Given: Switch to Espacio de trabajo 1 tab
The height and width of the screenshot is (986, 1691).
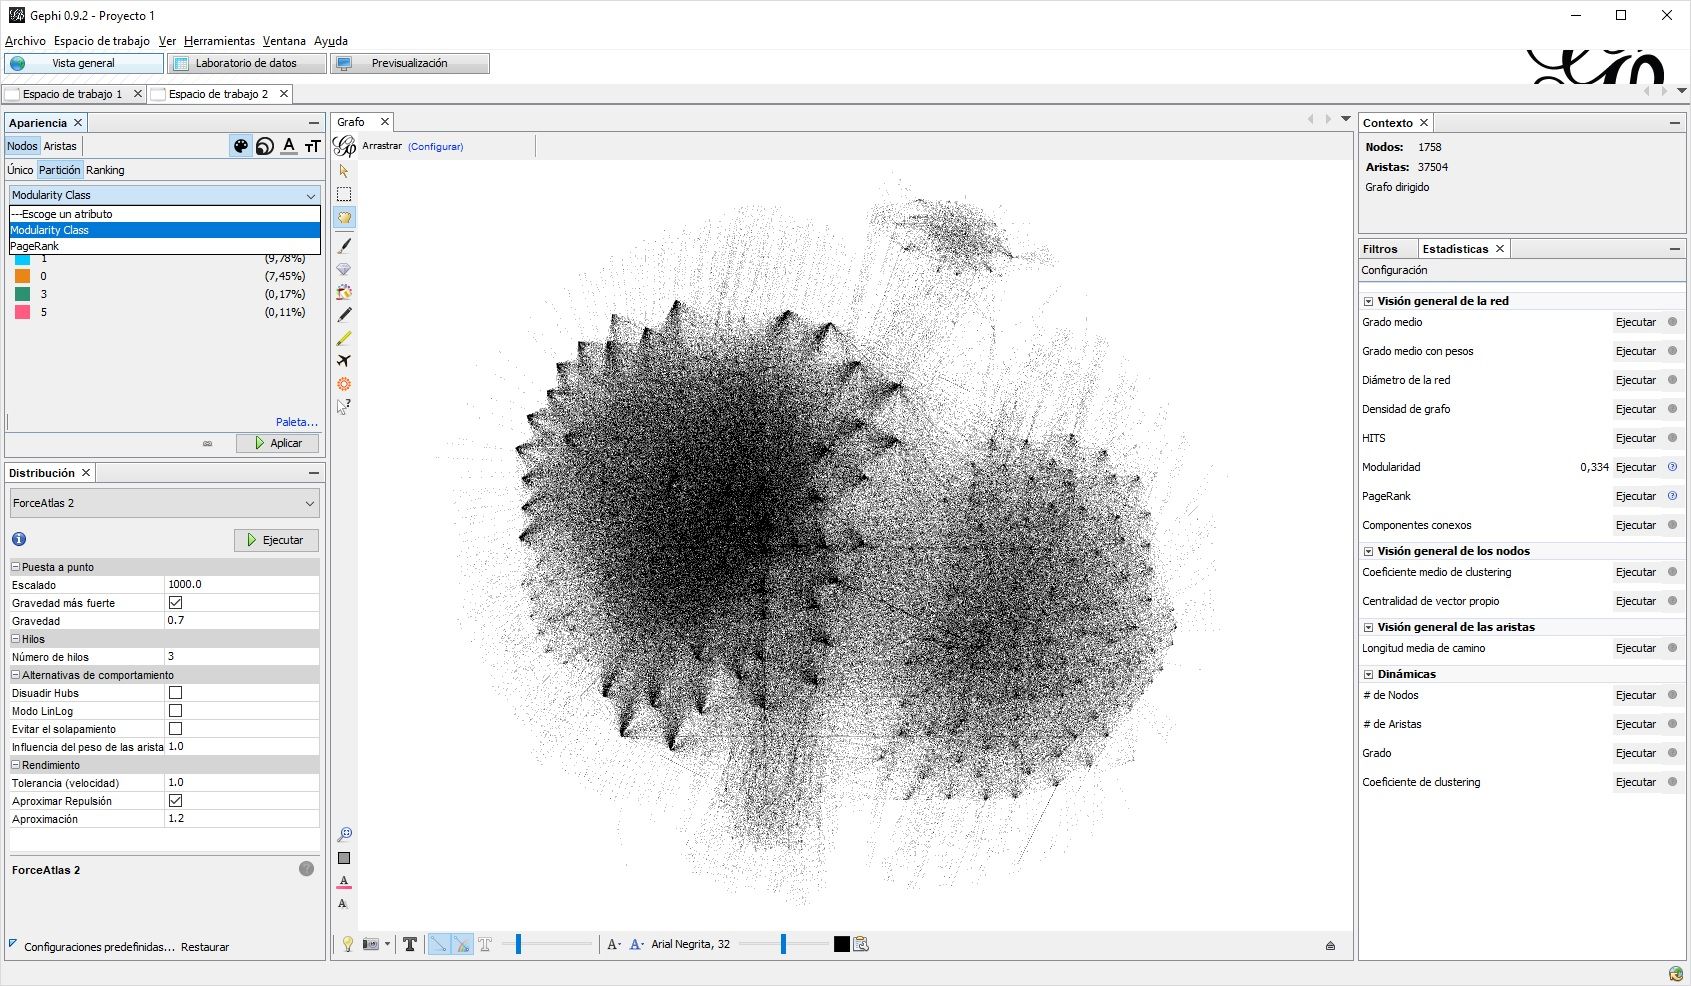Looking at the screenshot, I should (72, 94).
